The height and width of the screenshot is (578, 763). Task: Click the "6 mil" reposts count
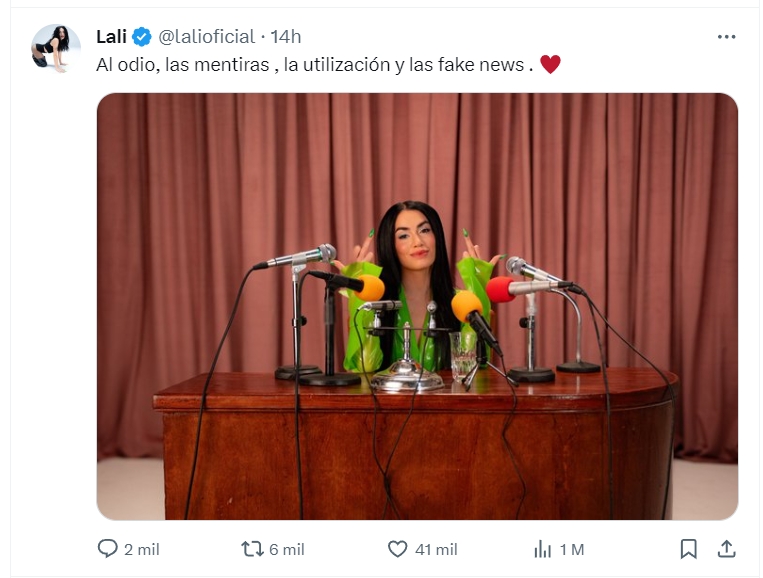[287, 549]
